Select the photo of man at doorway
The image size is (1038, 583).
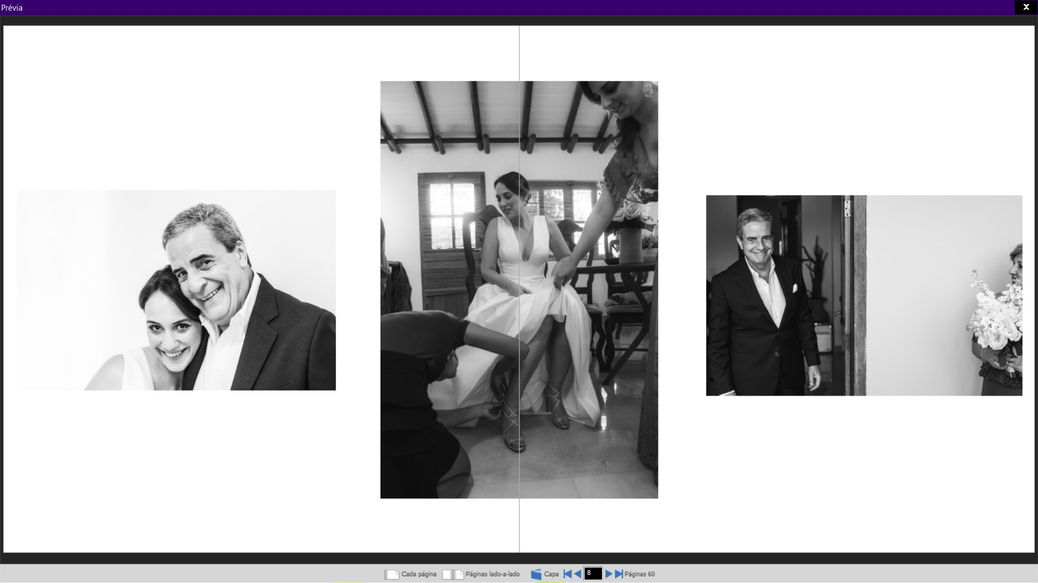coord(864,295)
